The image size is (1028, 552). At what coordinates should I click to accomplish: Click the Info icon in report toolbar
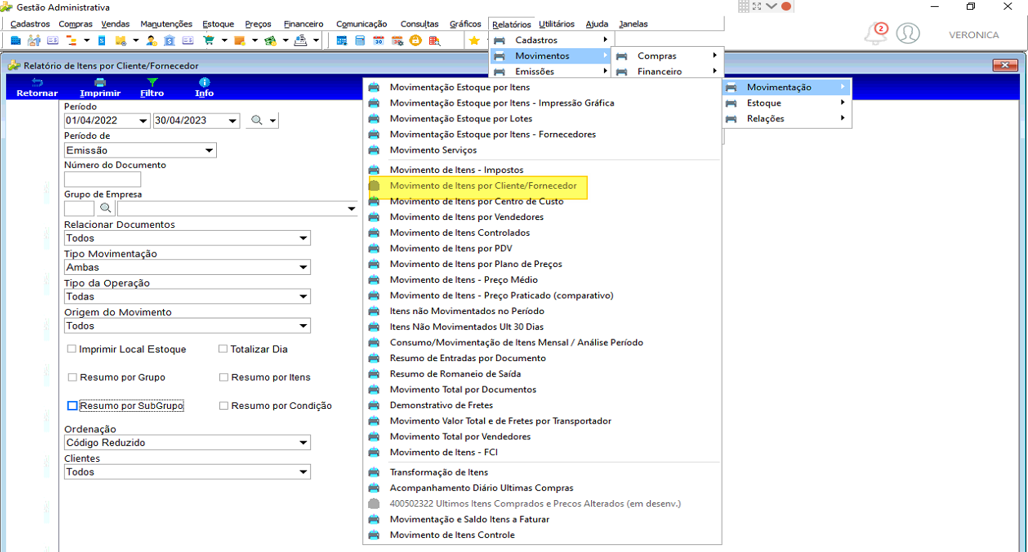point(204,87)
